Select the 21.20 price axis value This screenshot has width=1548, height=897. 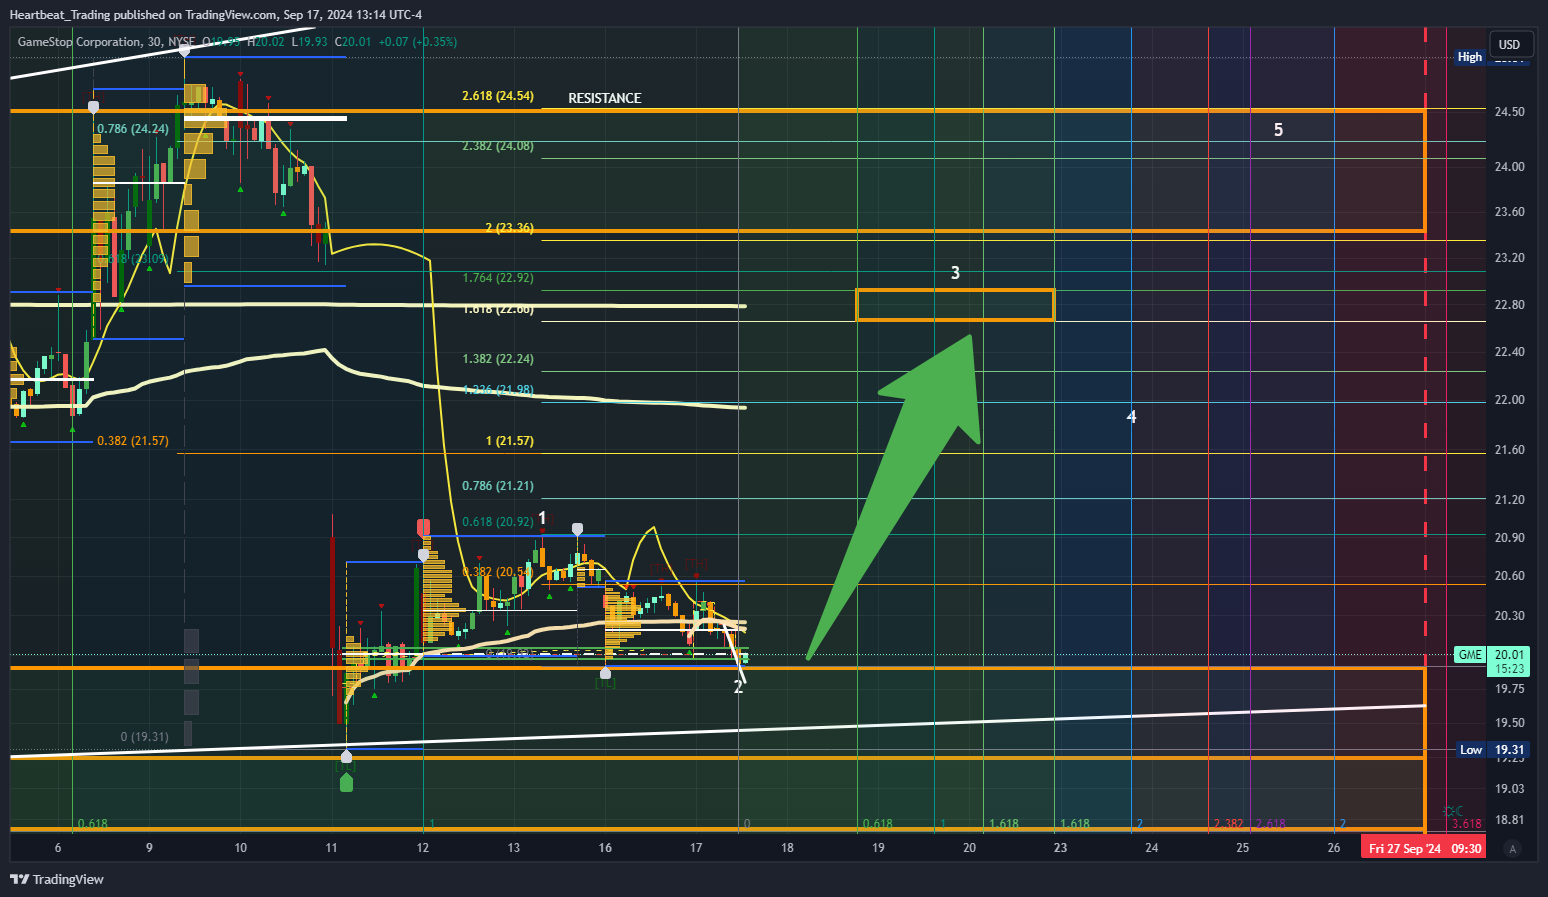pos(1509,500)
